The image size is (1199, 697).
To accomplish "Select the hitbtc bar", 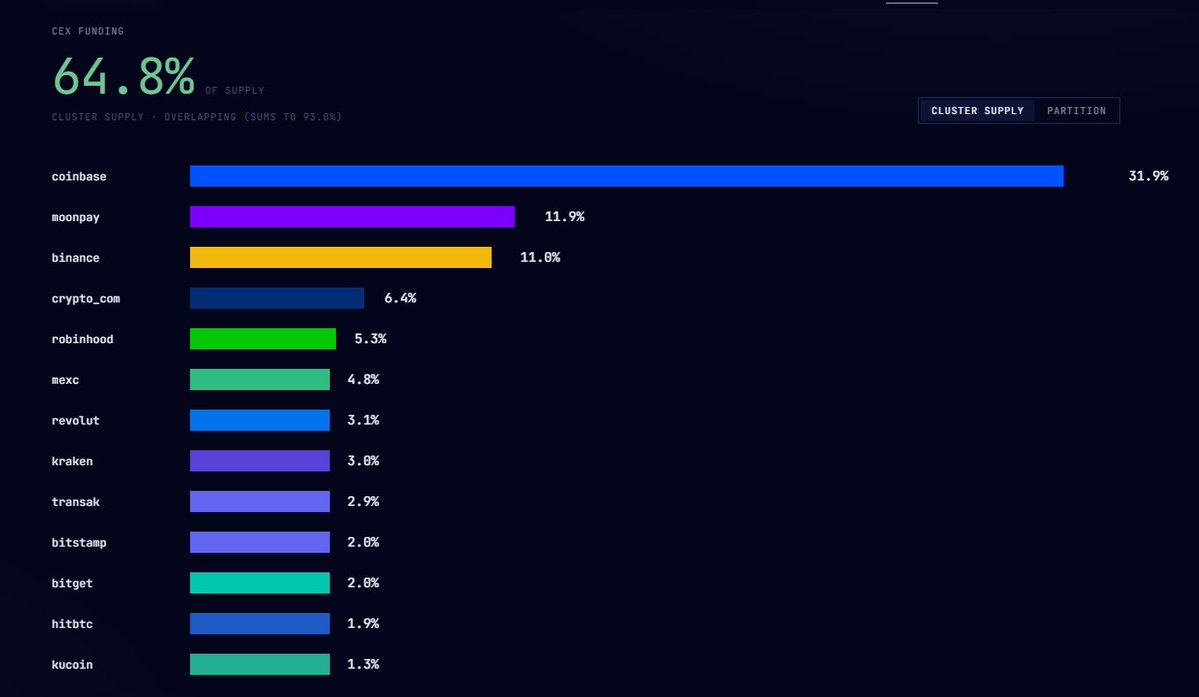I will (259, 623).
